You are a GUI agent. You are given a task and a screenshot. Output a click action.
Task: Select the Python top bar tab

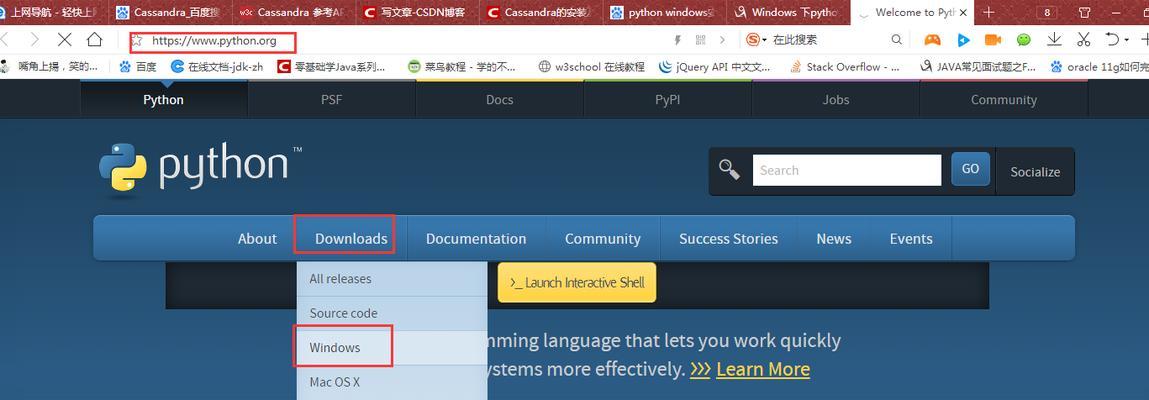[163, 100]
